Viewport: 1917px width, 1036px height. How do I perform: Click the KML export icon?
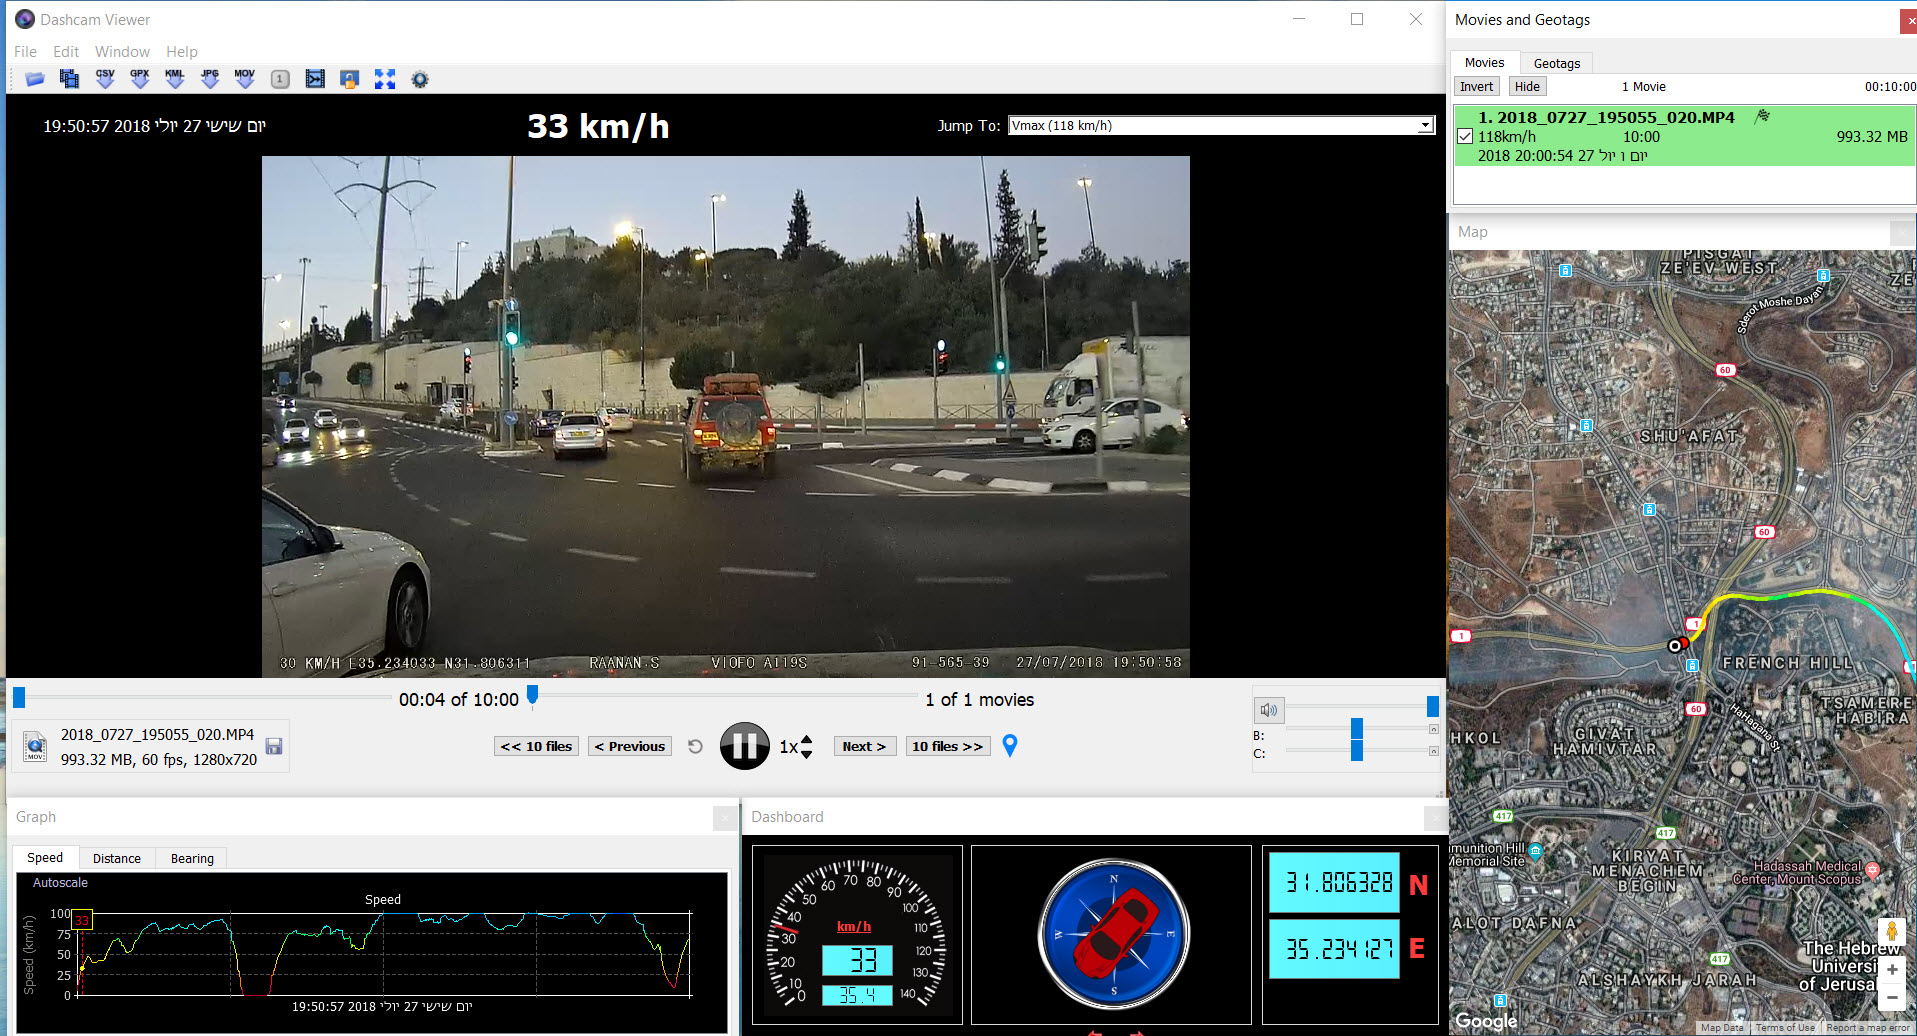coord(175,79)
